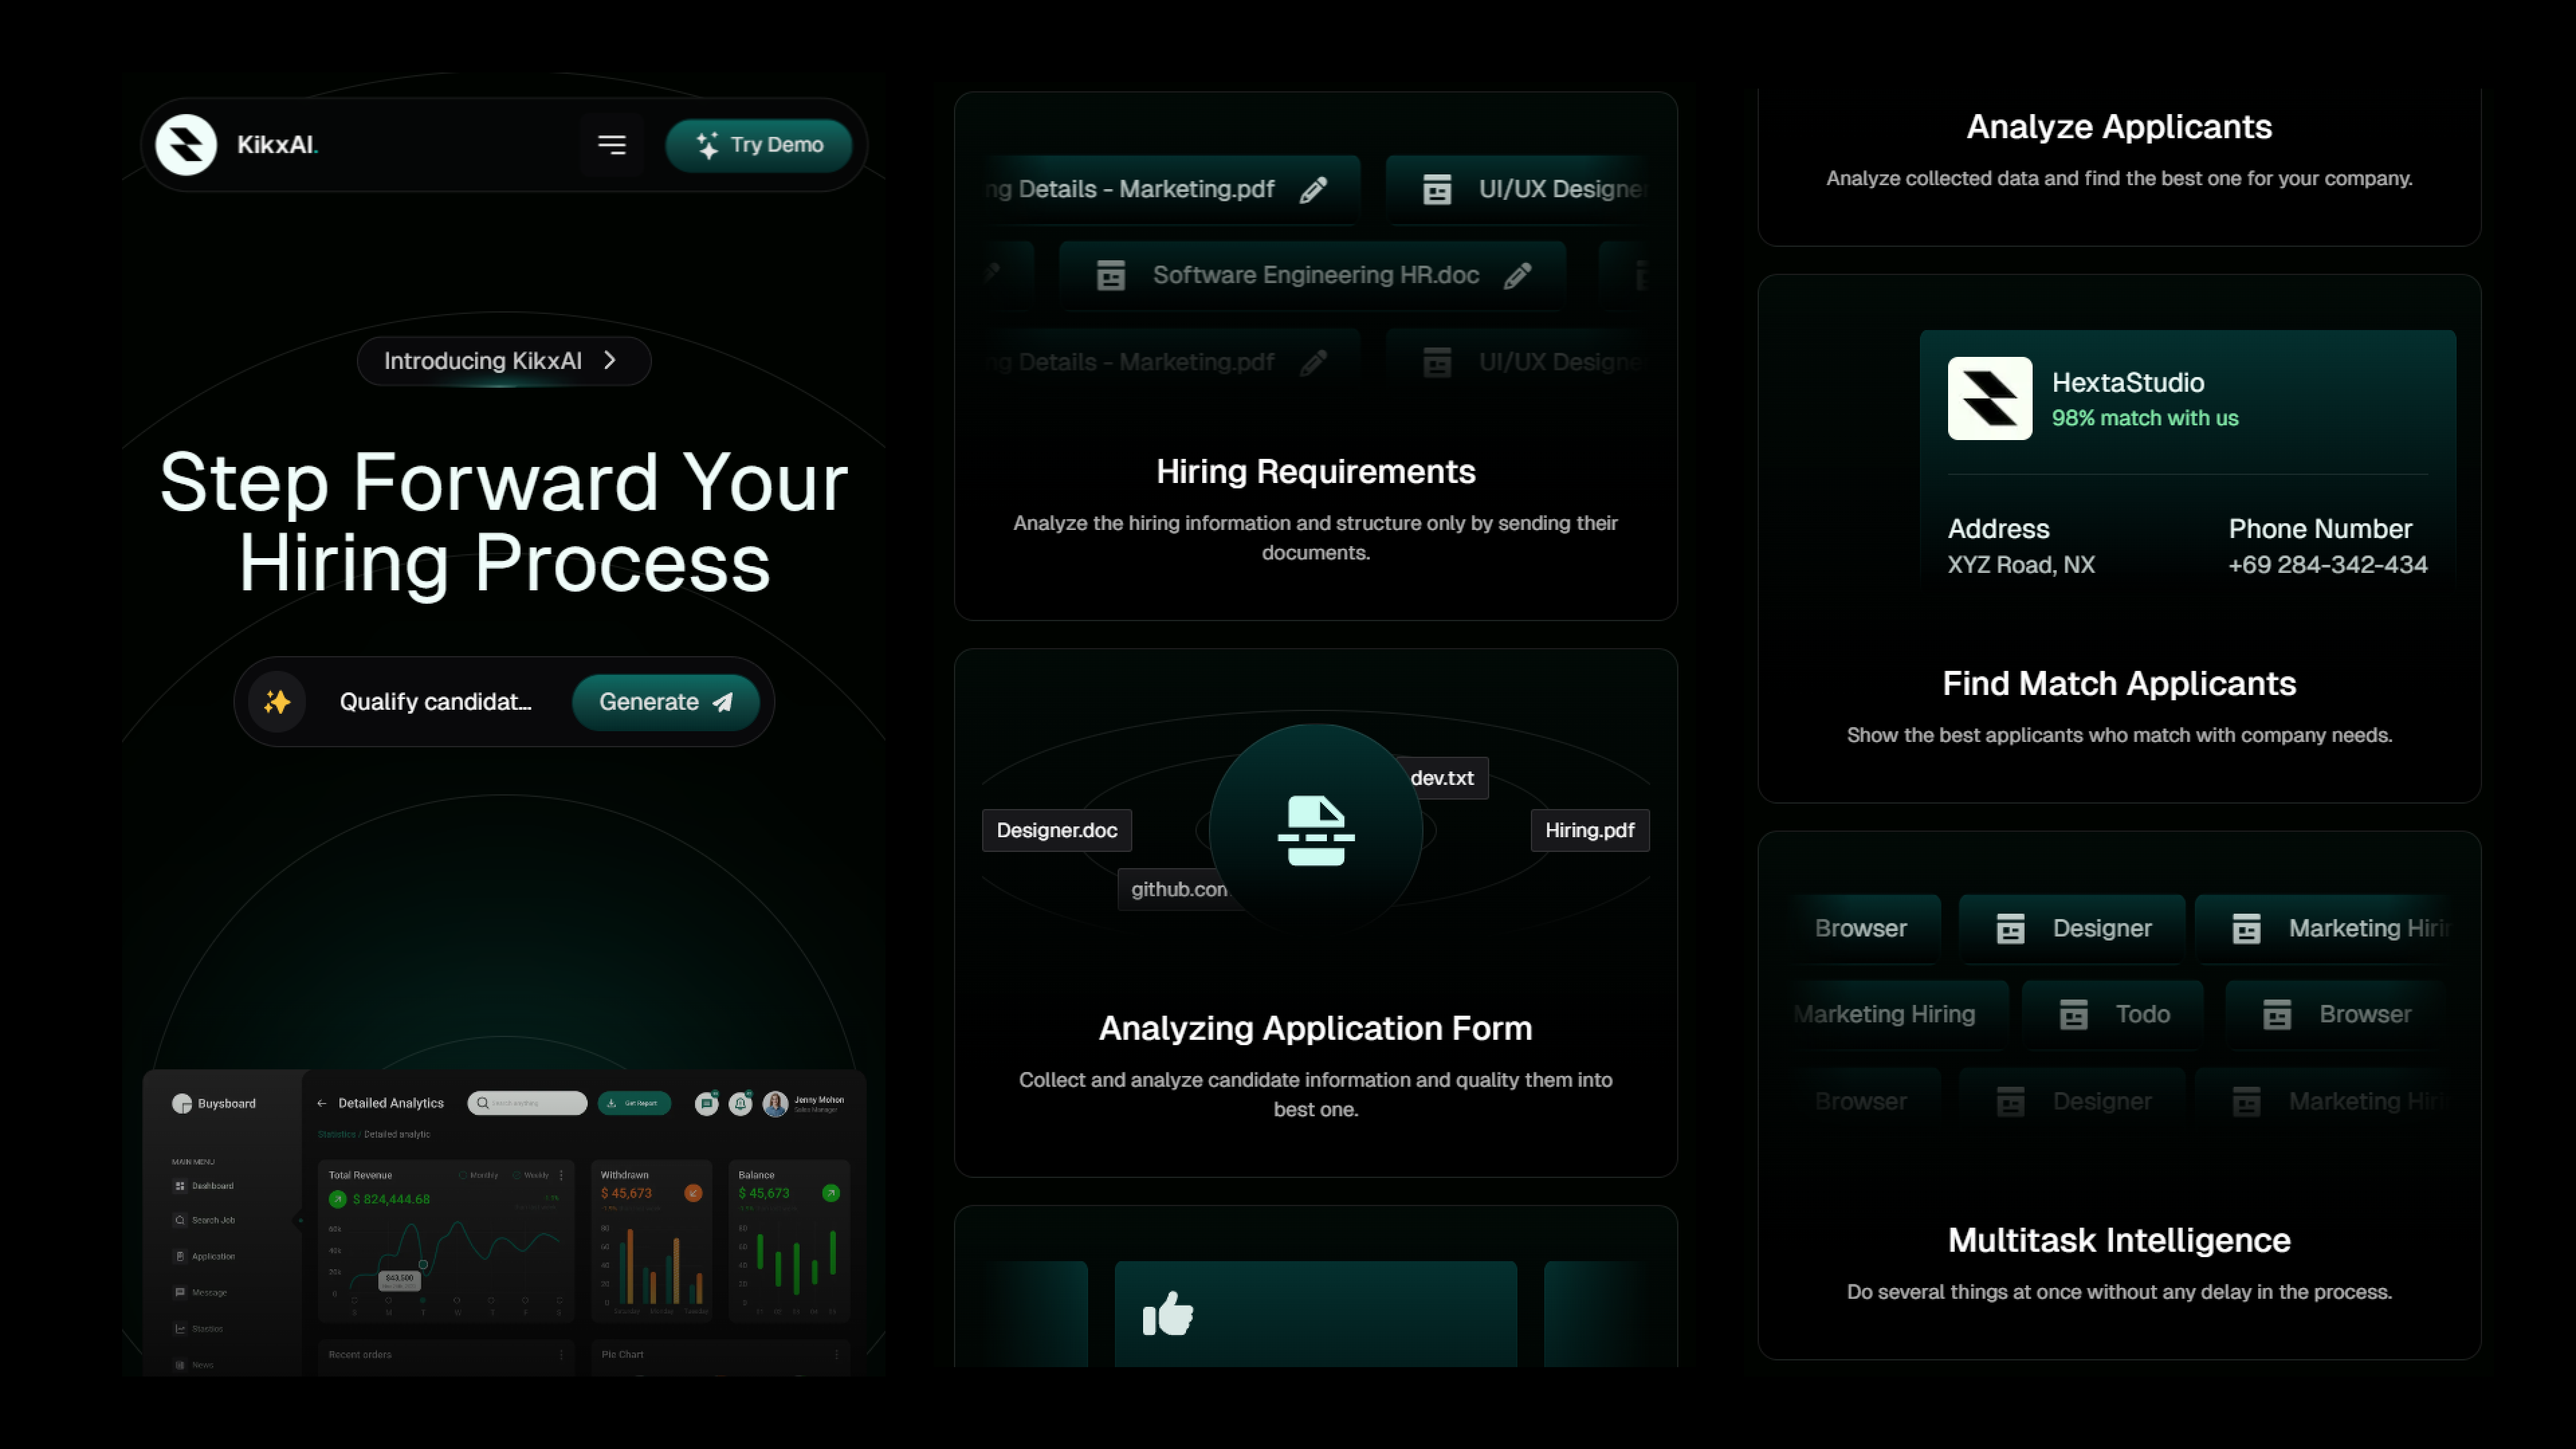Screen dimensions: 2576x1449
Task: Click document icon on top UI/UX Designer chip
Action: pos(1437,189)
